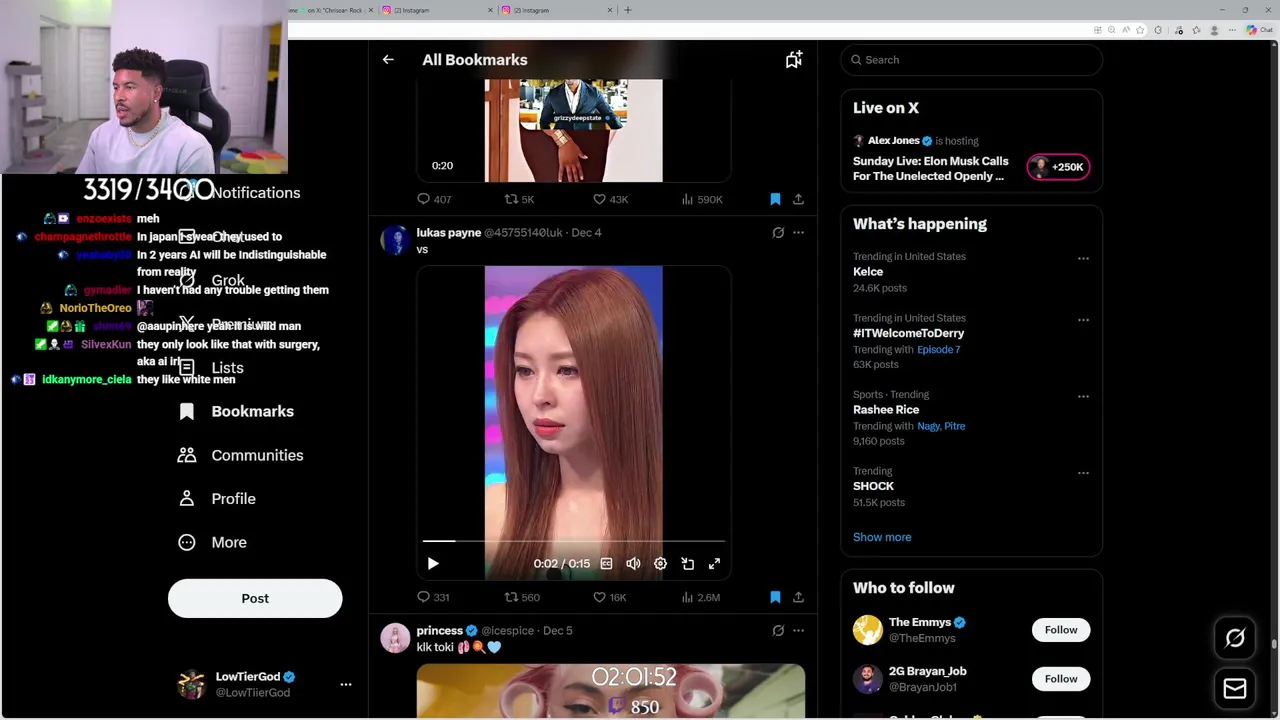Open options for Rashee Rice trend
Screen dimensions: 1280x720
[1083, 396]
